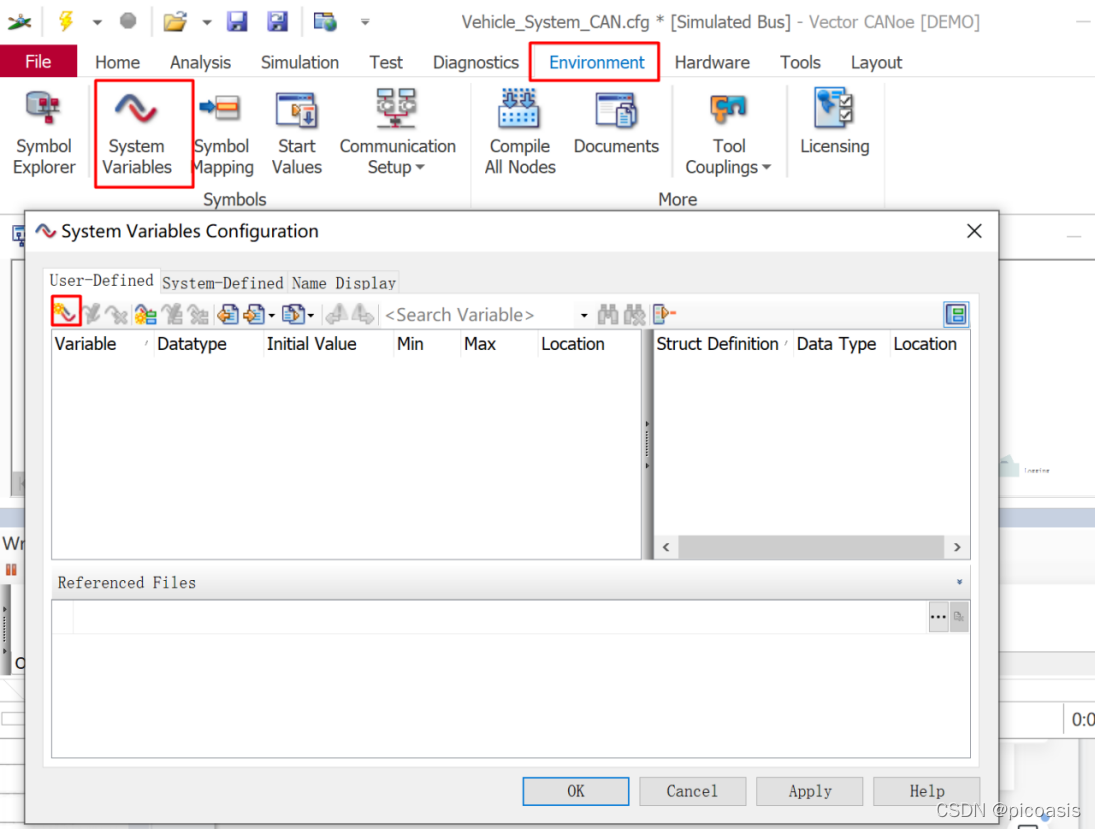Screen dimensions: 1096x830
Task: Expand the open-folder dropdown arrow
Action: (207, 22)
